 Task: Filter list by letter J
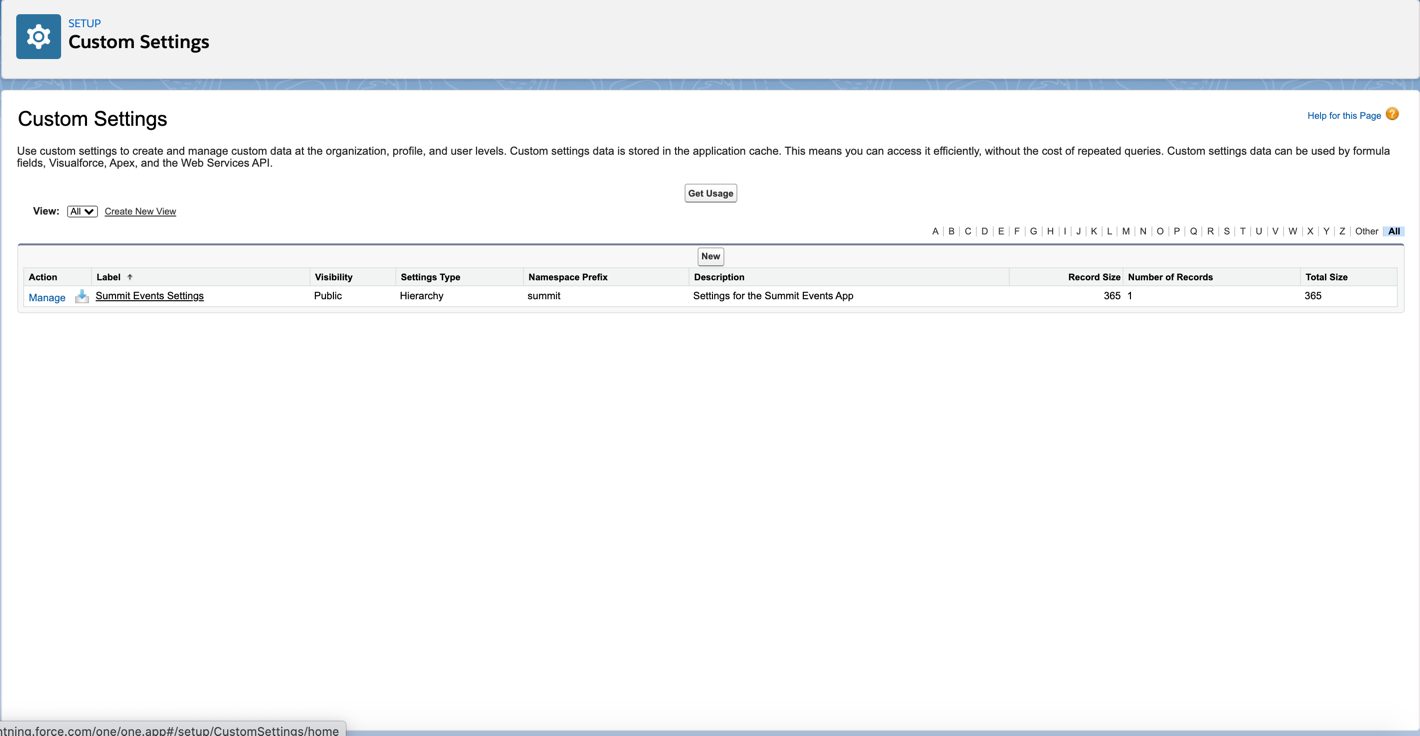click(x=1078, y=231)
